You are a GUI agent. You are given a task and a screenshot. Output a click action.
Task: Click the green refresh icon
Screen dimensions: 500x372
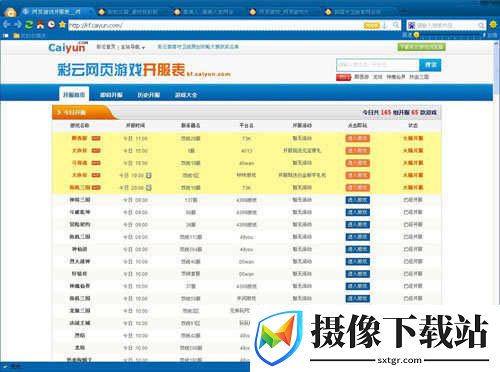point(29,25)
